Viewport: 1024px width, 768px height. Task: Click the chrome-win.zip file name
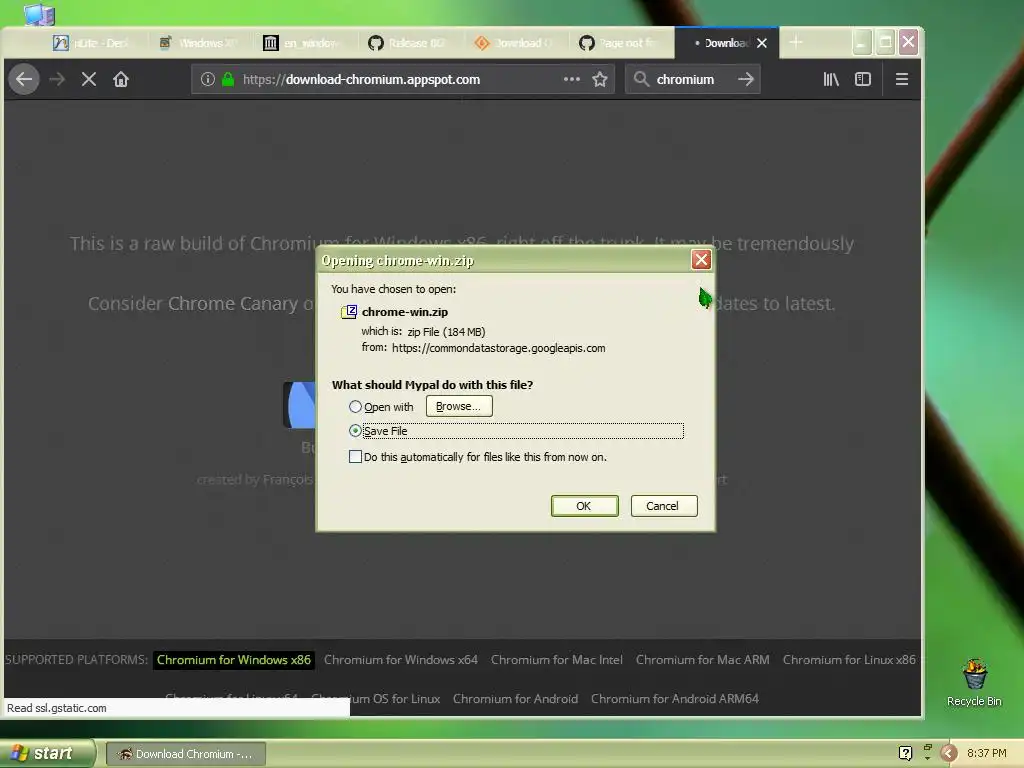[x=405, y=312]
